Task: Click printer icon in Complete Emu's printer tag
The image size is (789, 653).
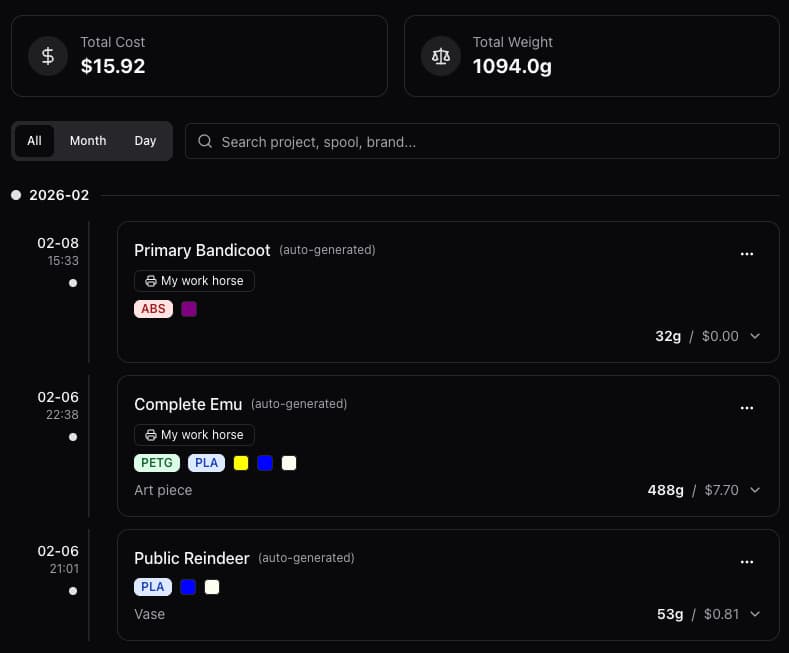Action: pos(151,435)
